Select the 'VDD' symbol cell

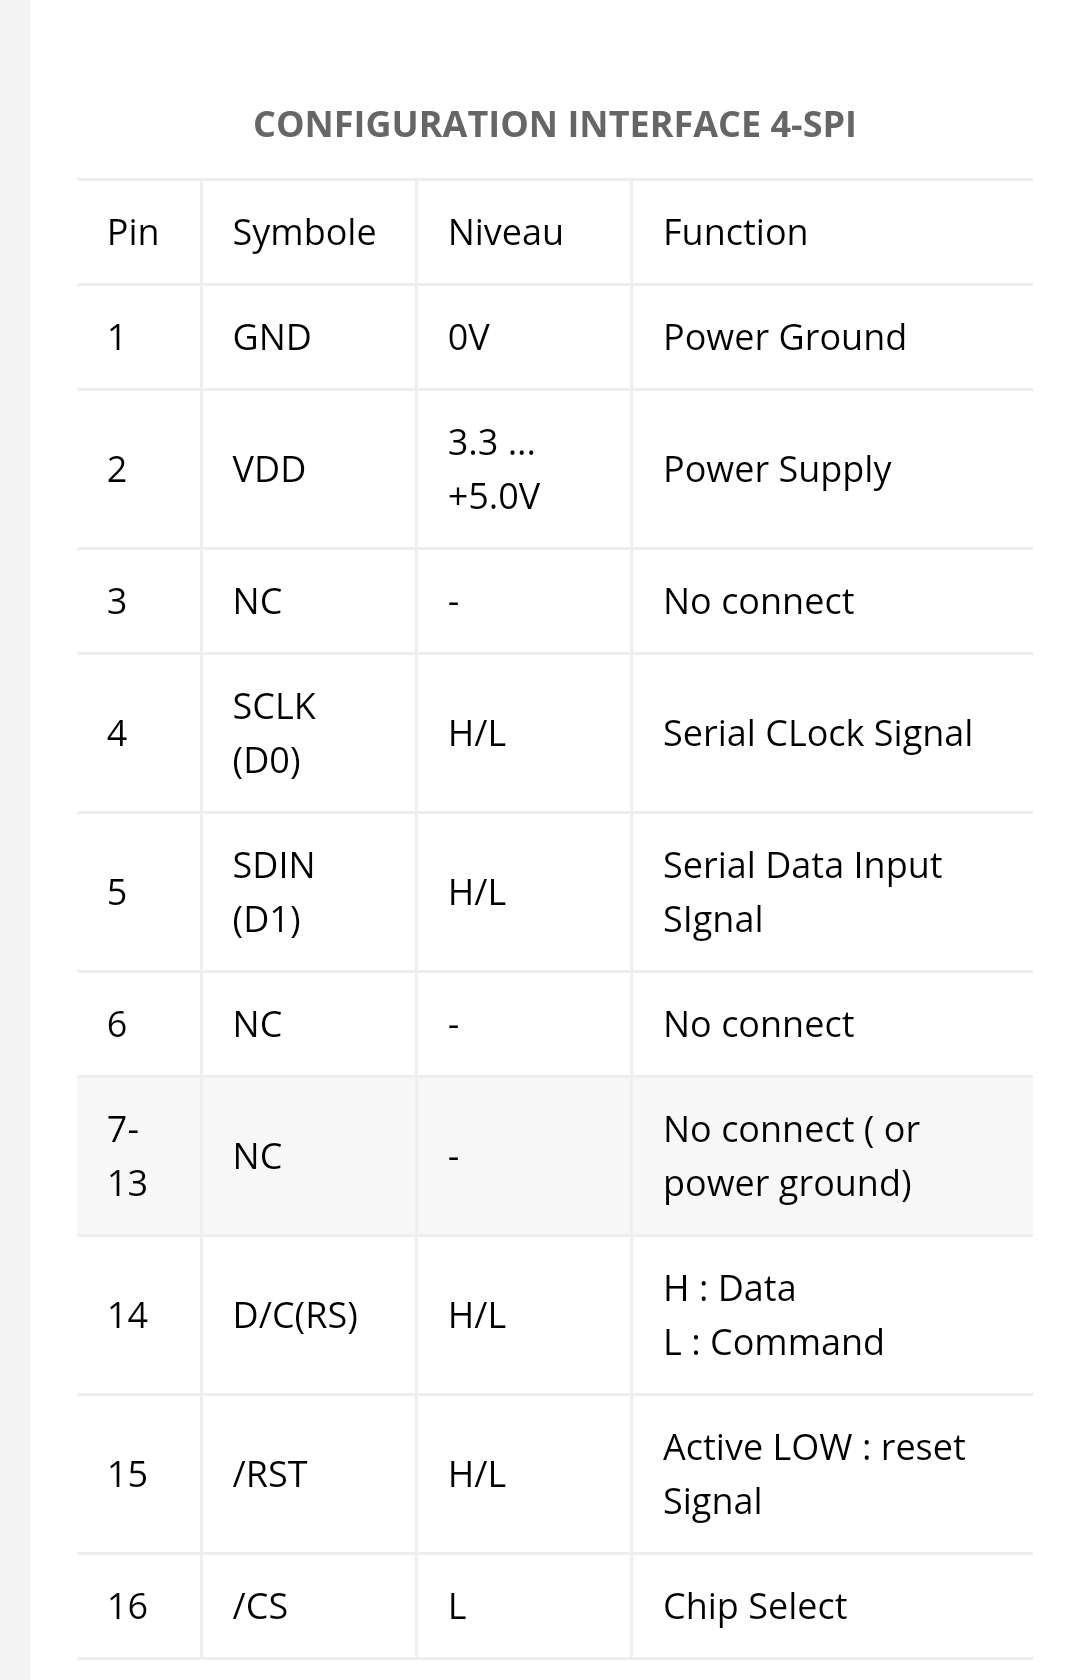[269, 469]
